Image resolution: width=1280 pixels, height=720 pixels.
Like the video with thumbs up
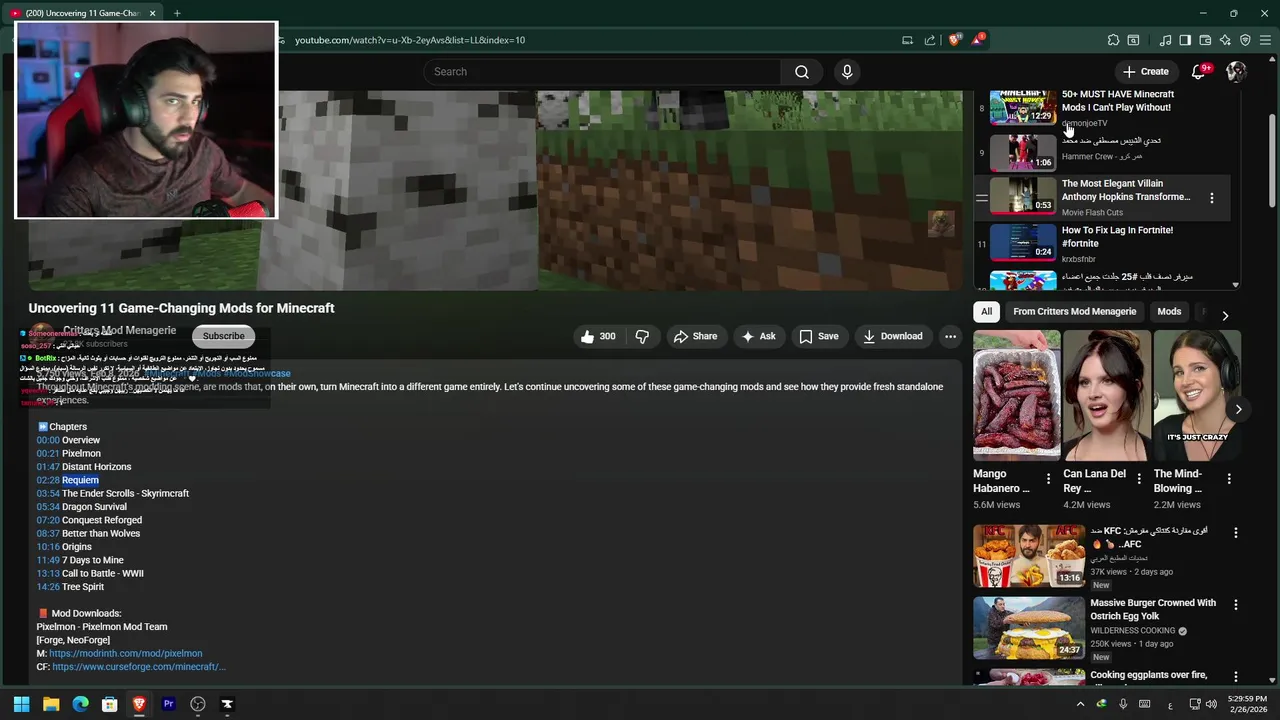click(598, 336)
